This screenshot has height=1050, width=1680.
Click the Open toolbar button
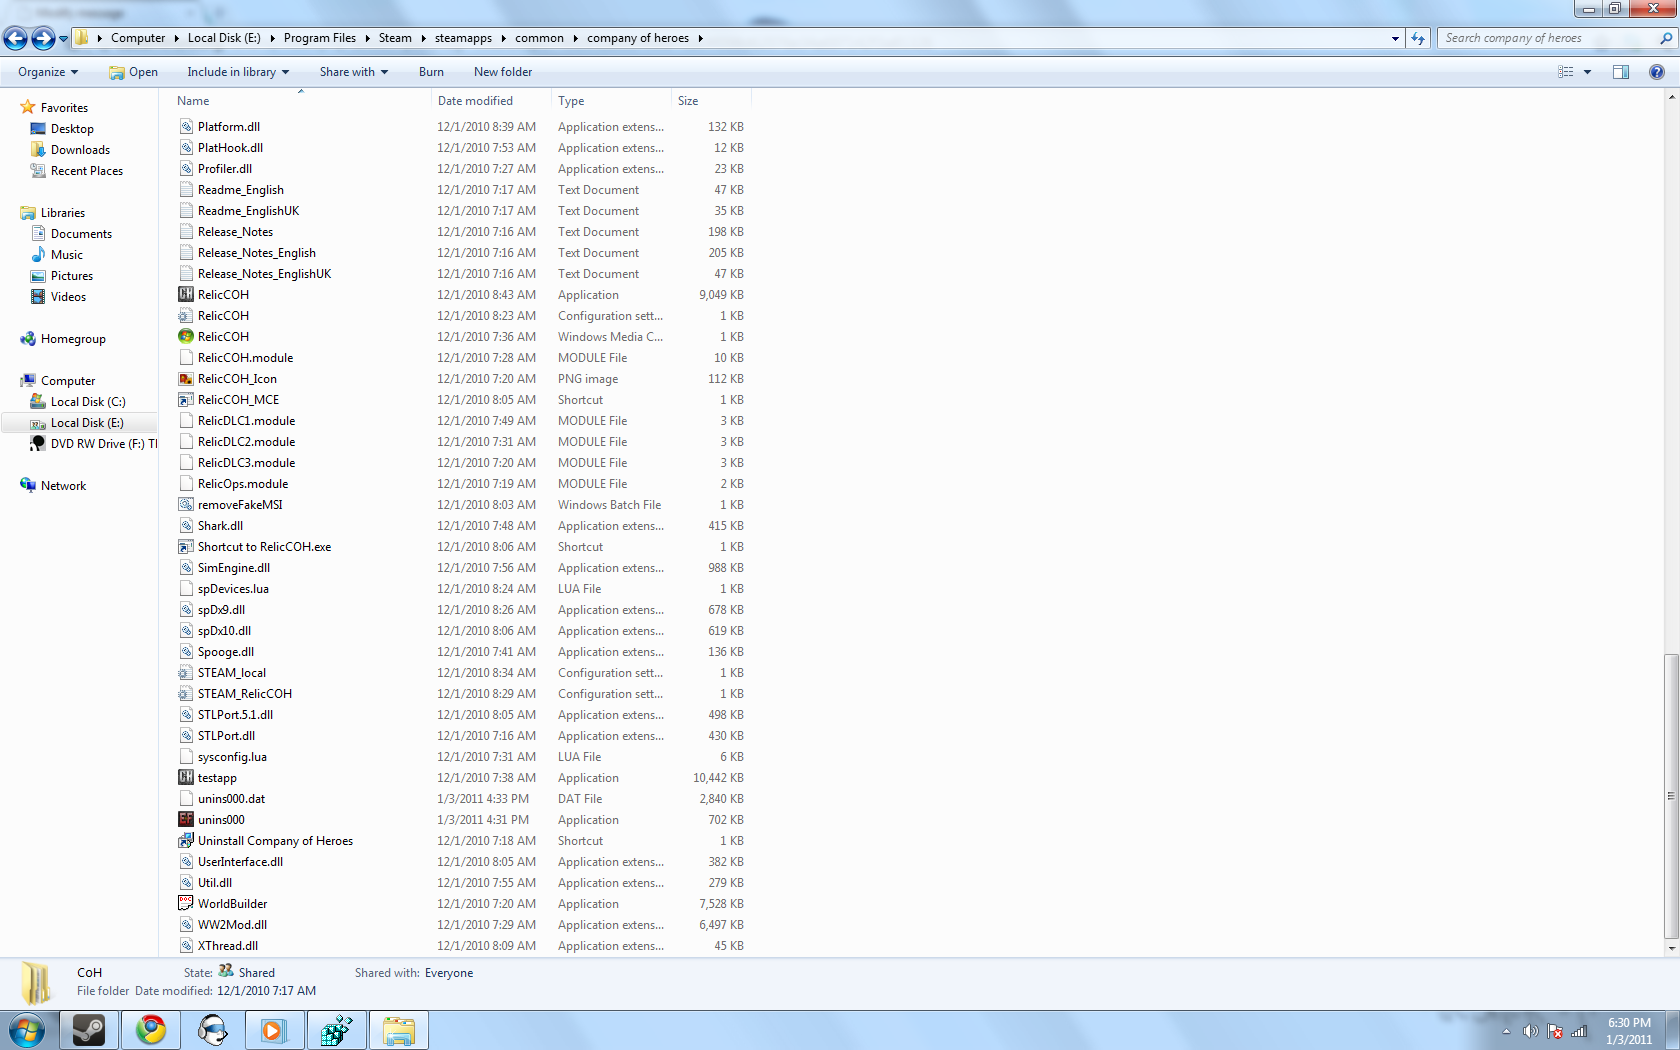pos(134,72)
